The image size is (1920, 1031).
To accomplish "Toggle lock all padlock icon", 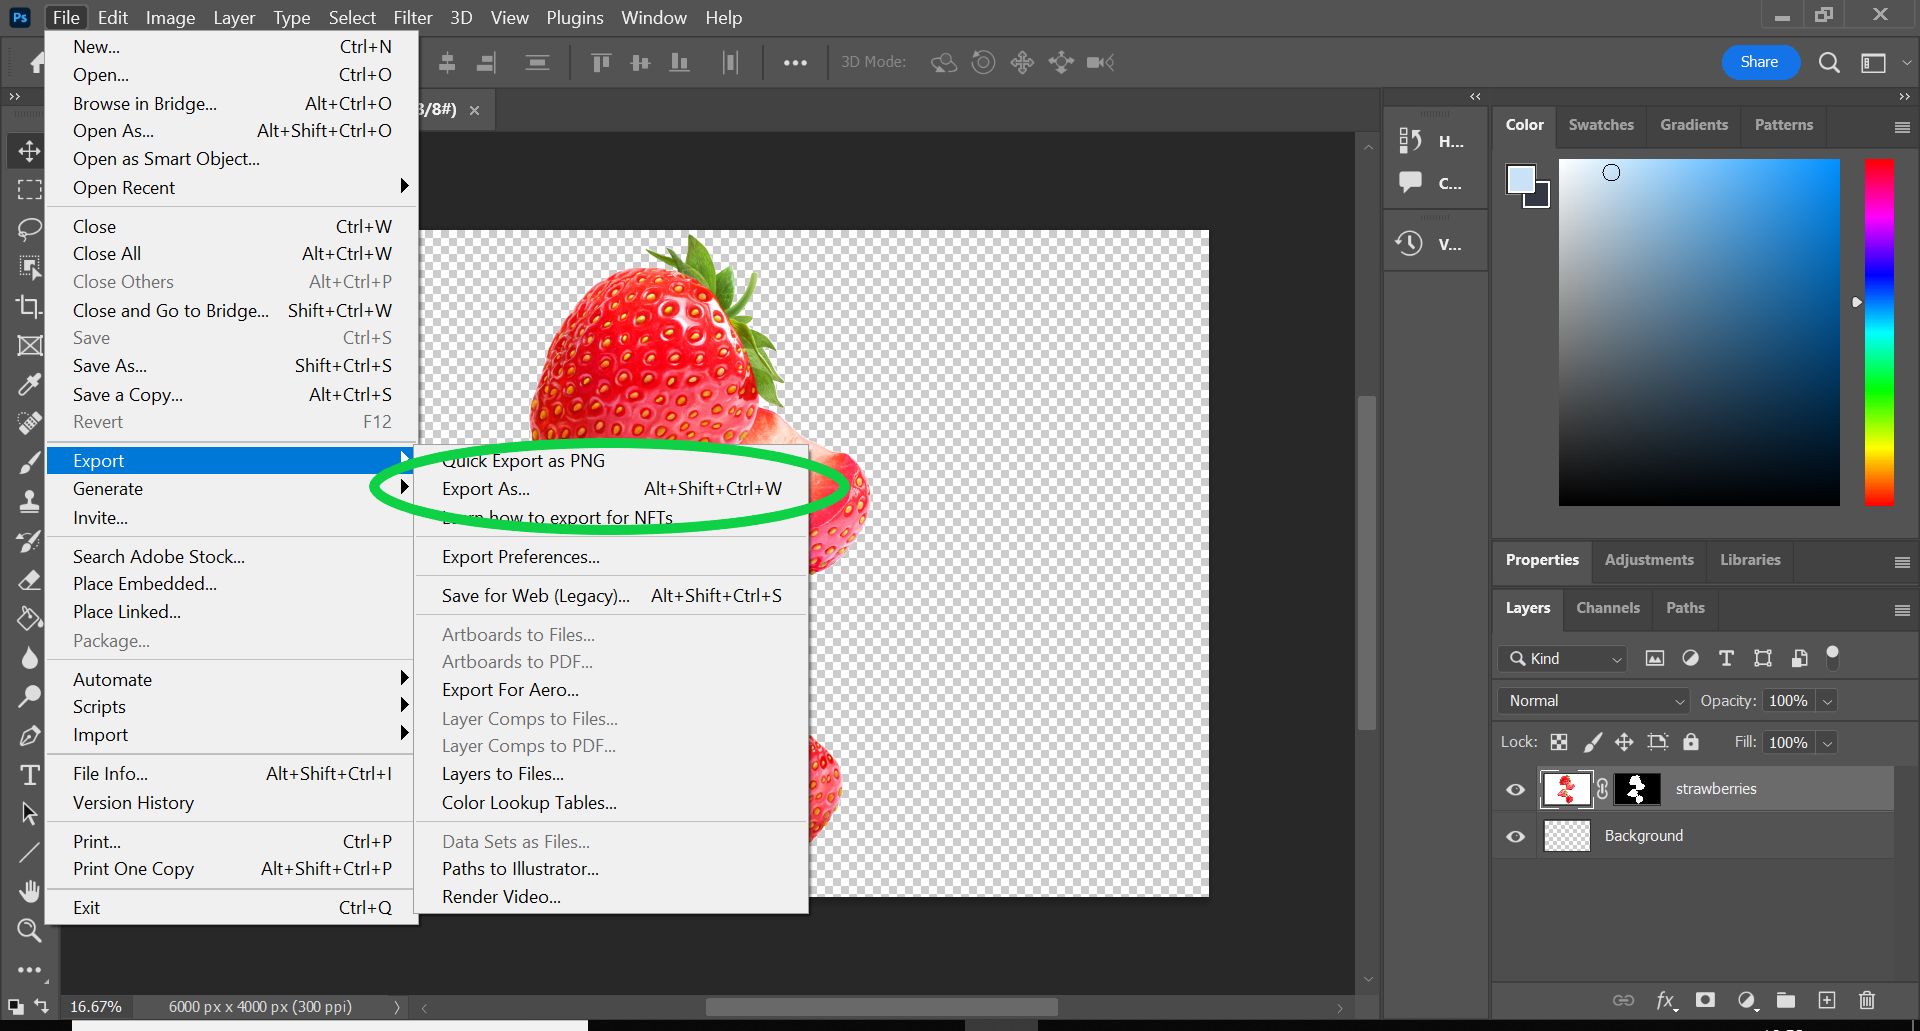I will (1691, 742).
